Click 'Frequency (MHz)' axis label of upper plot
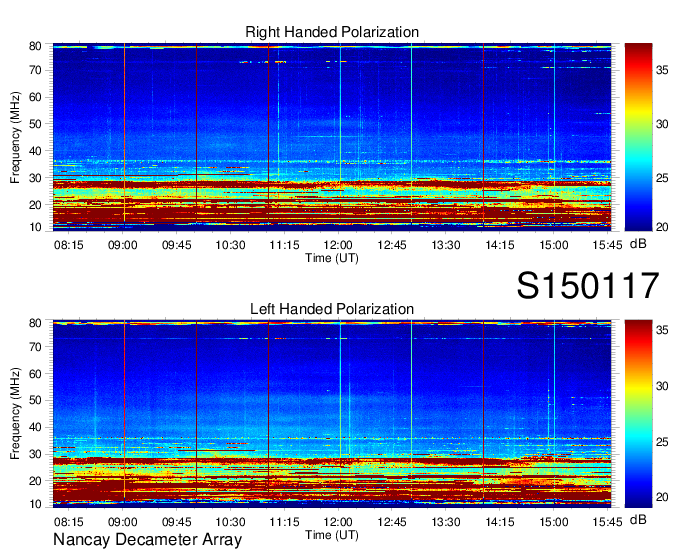This screenshot has height=552, width=680. click(x=15, y=137)
